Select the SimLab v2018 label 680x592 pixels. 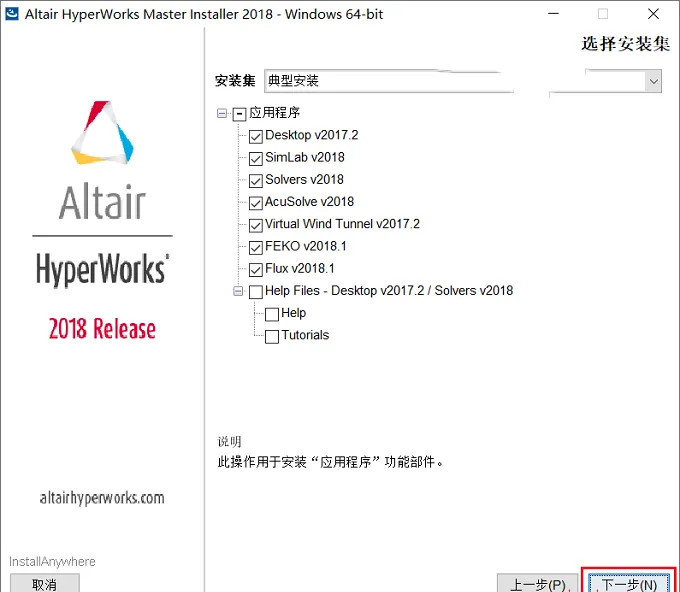(305, 157)
